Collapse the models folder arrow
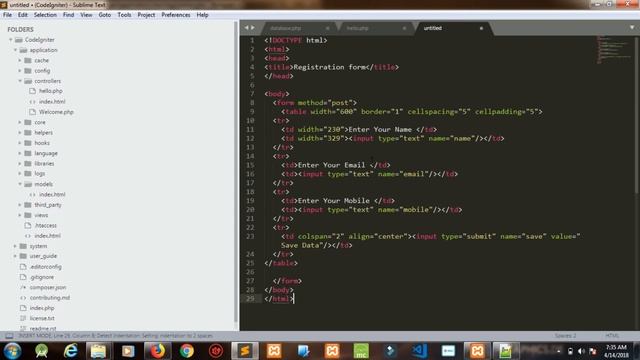The image size is (640, 360). 20,184
